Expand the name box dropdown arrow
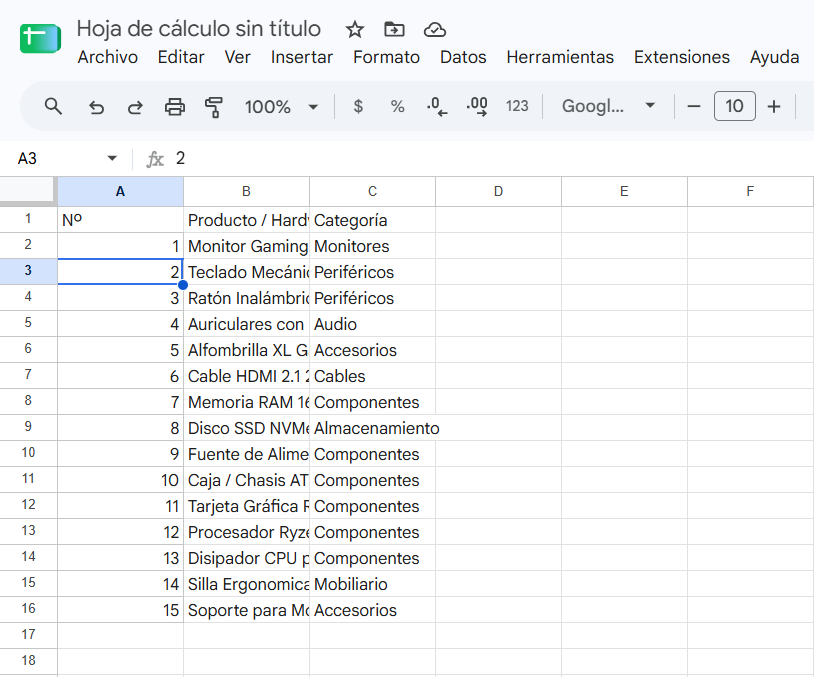 (x=112, y=158)
